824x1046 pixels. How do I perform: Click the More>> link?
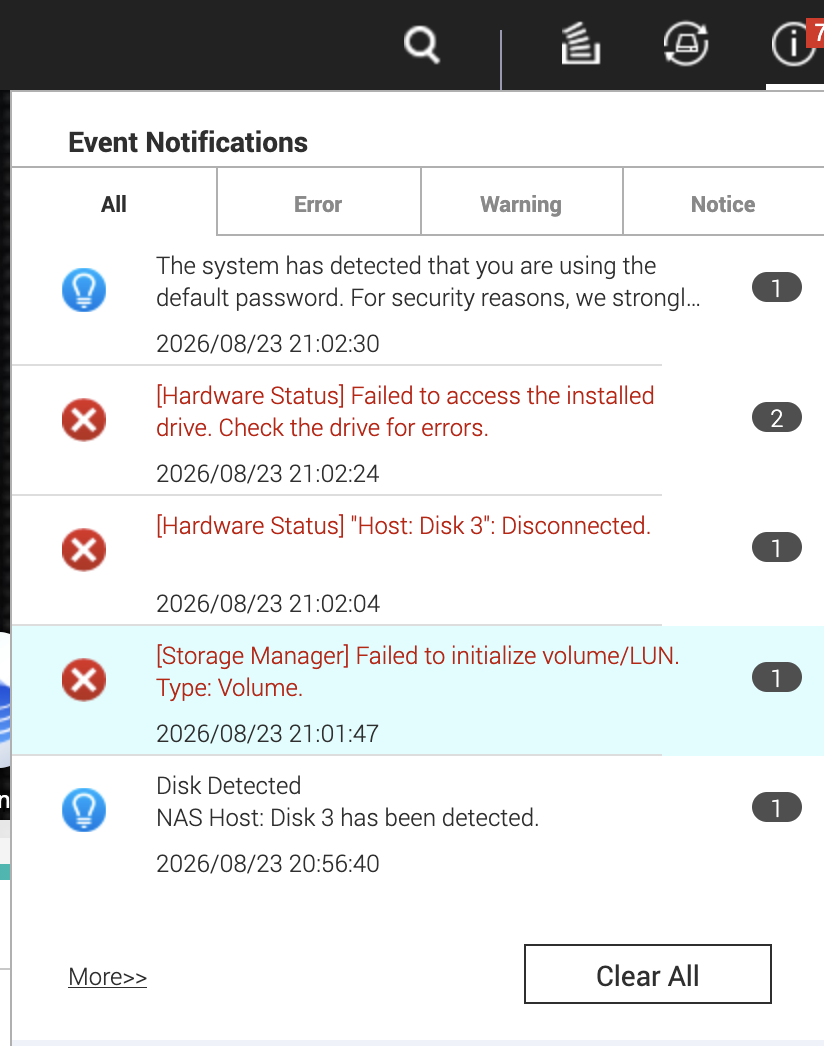click(x=107, y=977)
